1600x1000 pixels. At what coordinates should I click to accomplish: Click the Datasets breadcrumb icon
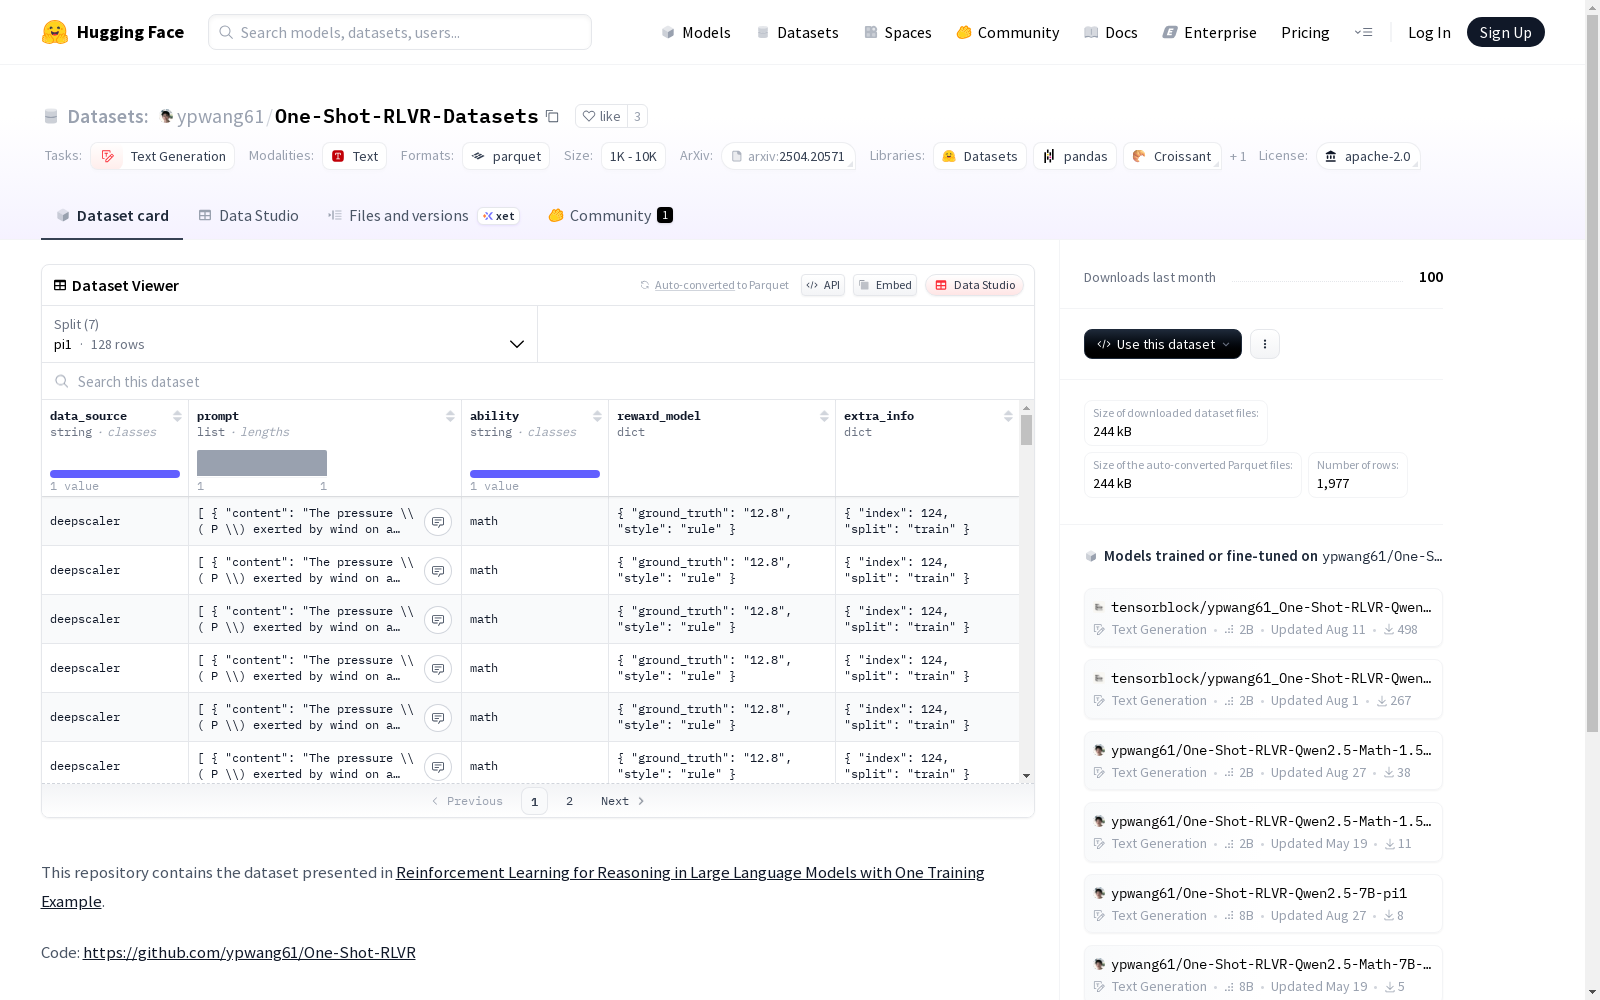tap(51, 116)
